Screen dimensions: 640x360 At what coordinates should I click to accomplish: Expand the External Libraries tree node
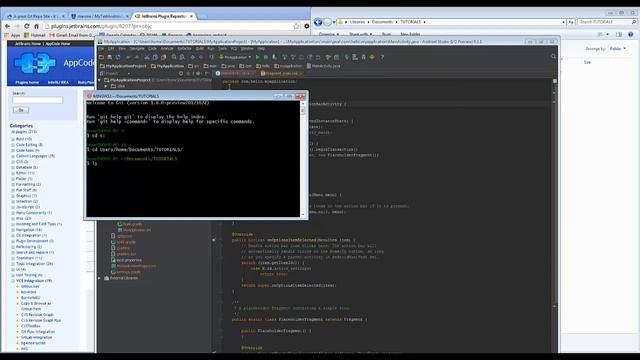(x=99, y=278)
